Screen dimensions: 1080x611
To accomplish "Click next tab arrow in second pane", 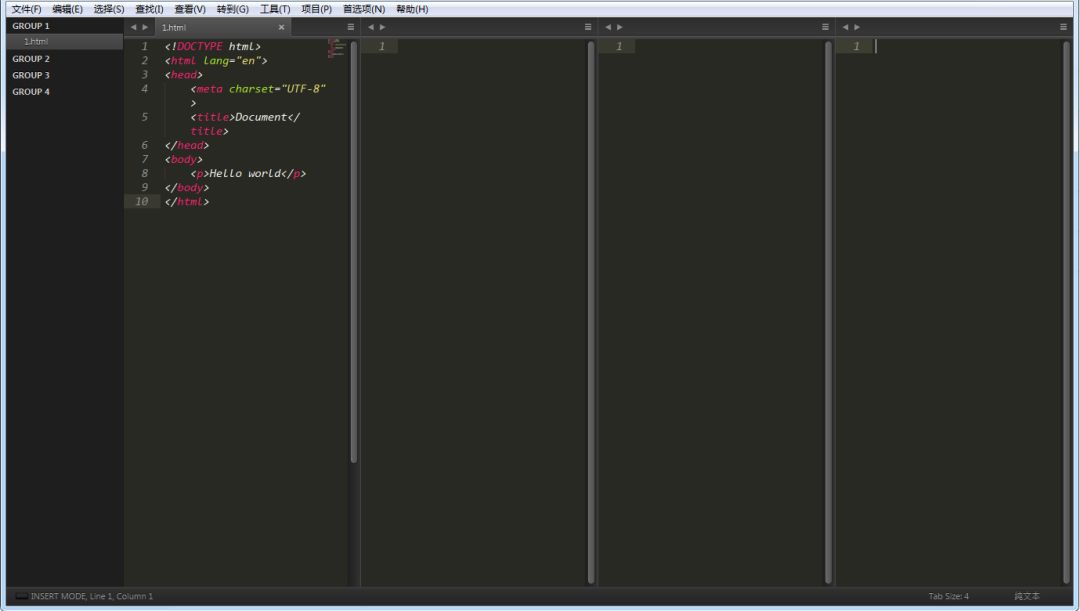I will (x=382, y=27).
